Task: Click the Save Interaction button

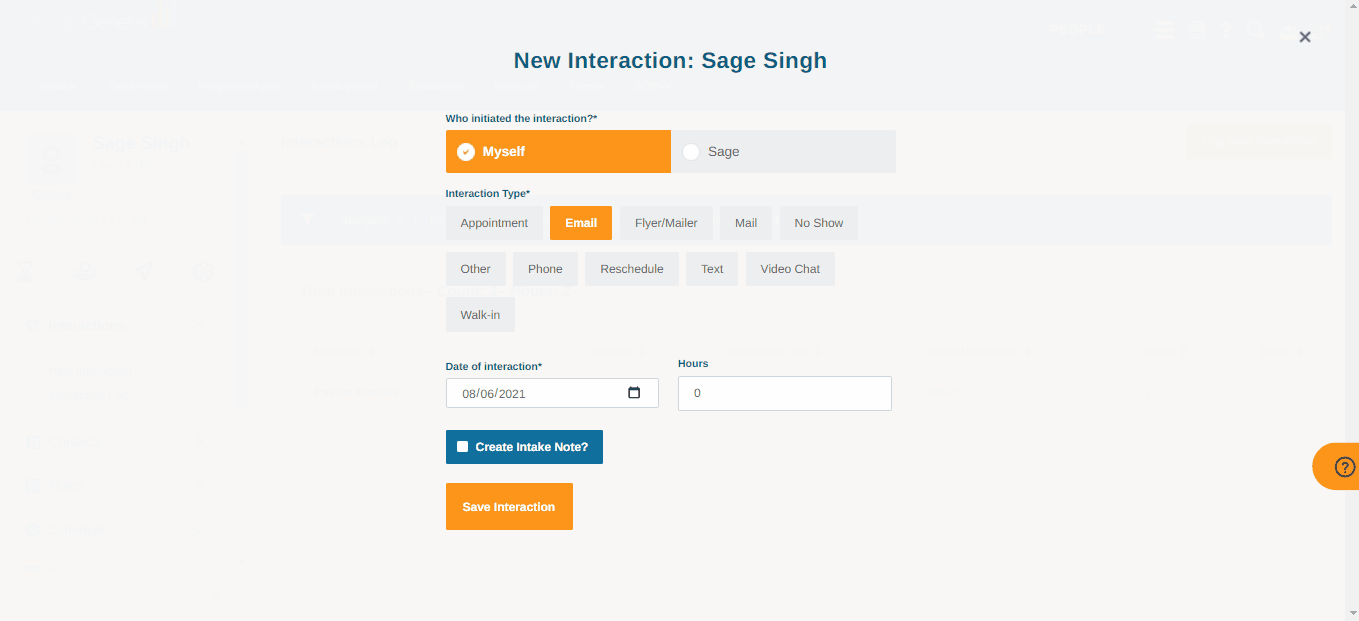Action: pyautogui.click(x=509, y=506)
